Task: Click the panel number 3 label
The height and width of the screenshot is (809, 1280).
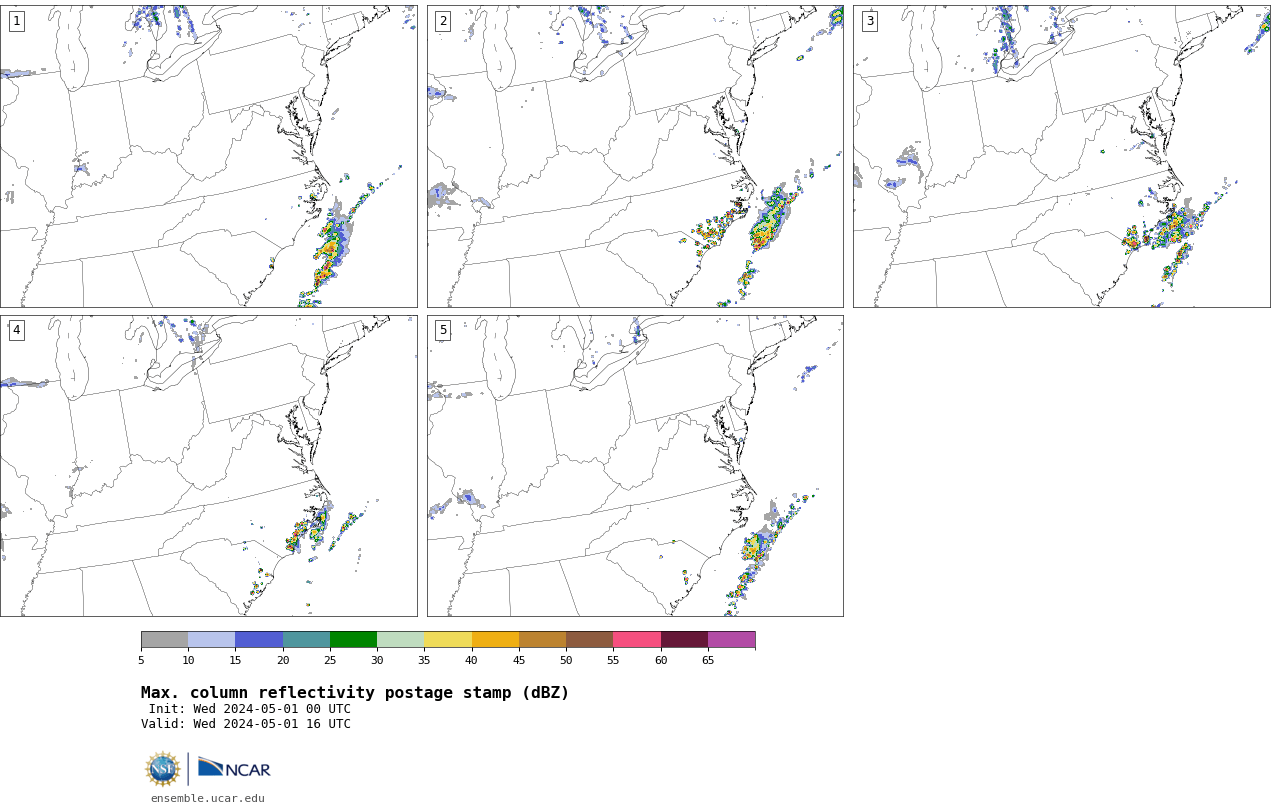Action: (x=870, y=21)
